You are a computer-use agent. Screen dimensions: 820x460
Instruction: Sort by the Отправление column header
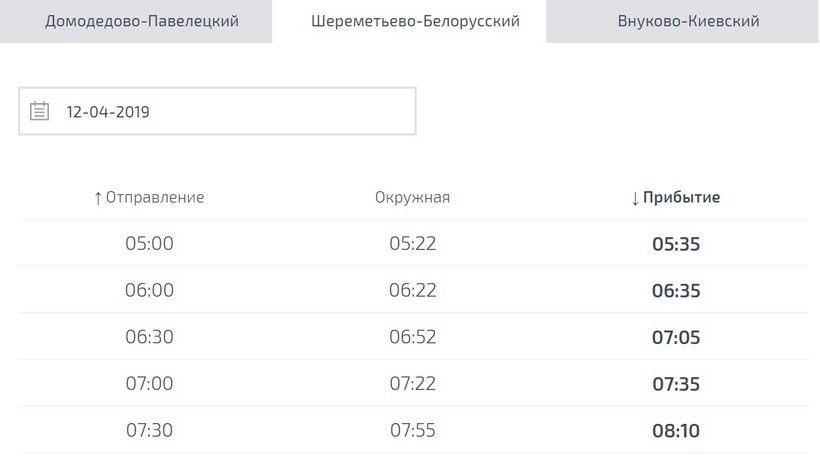coord(149,198)
